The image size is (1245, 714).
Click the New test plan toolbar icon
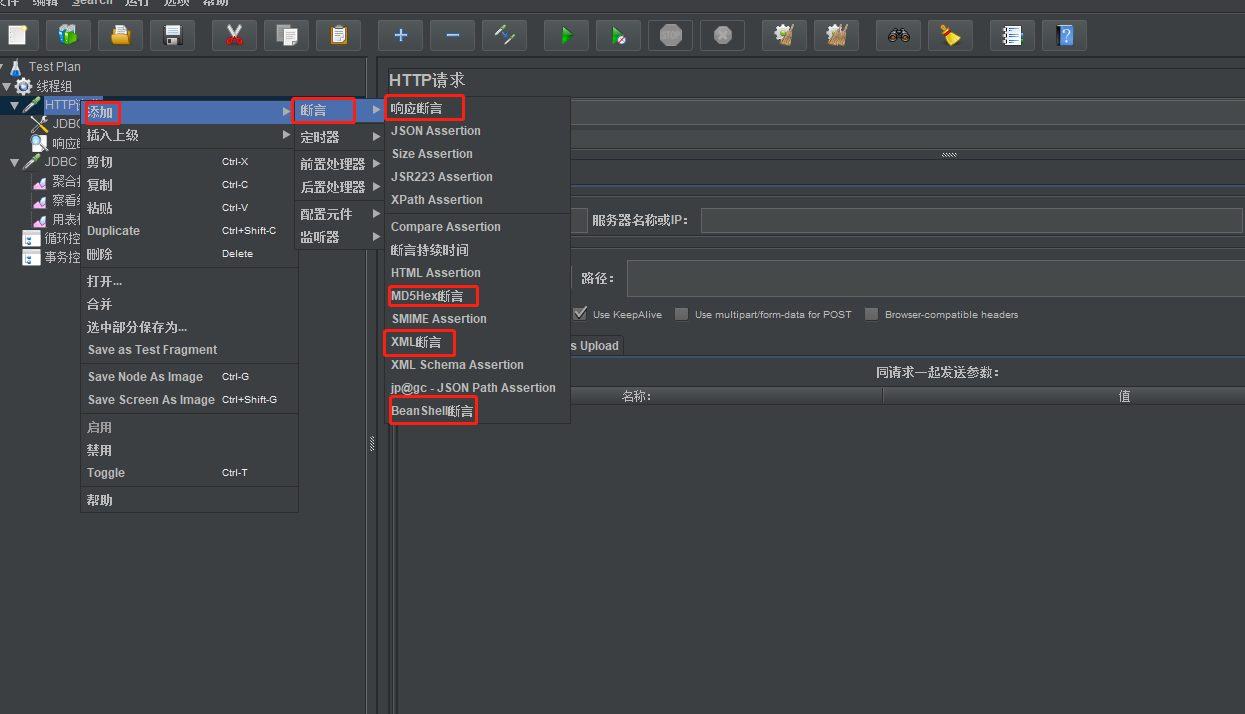(17, 35)
